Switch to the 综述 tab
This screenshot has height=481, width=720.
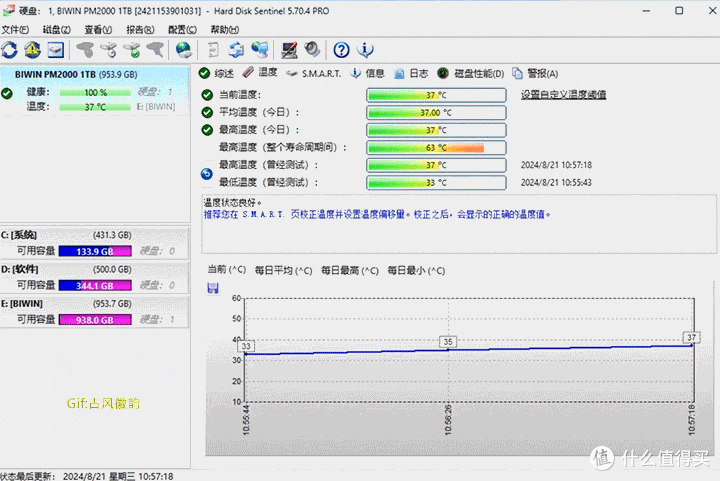click(216, 73)
